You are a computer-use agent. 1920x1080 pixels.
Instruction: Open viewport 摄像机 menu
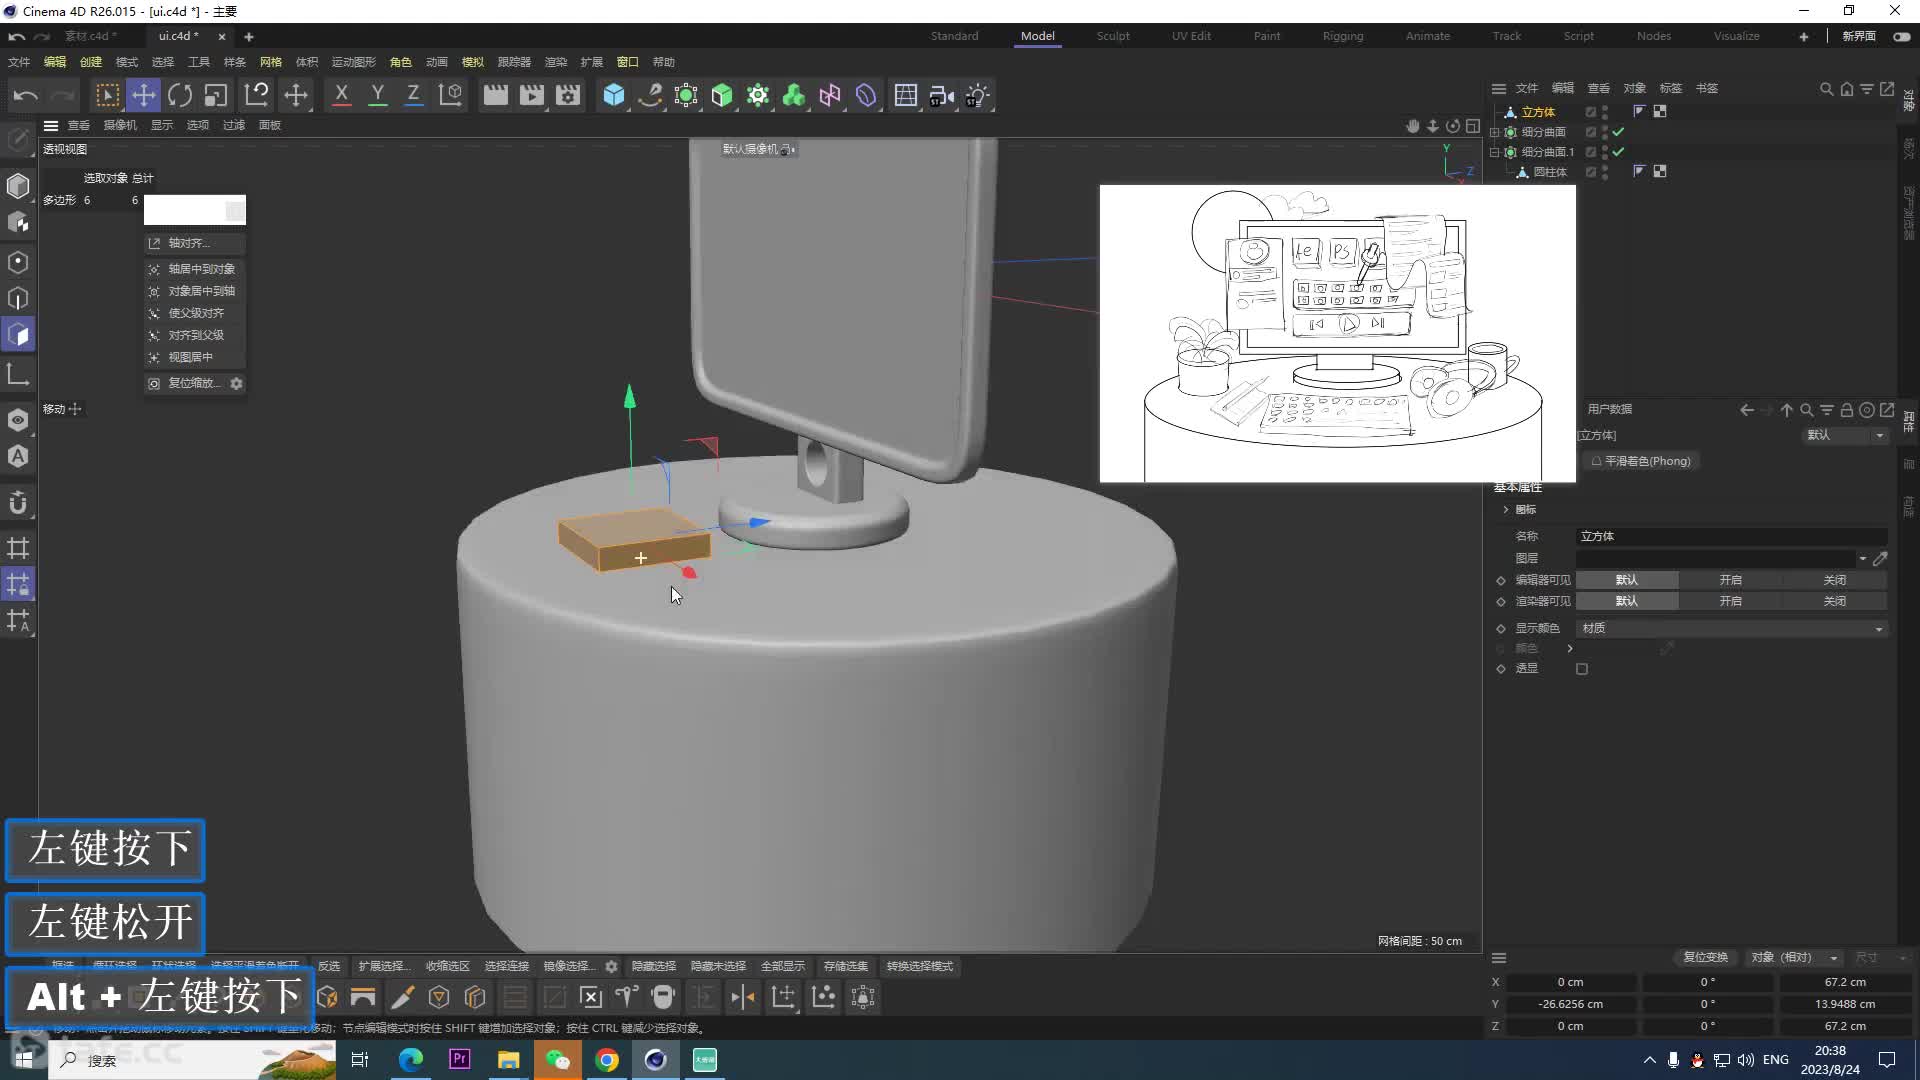tap(120, 125)
